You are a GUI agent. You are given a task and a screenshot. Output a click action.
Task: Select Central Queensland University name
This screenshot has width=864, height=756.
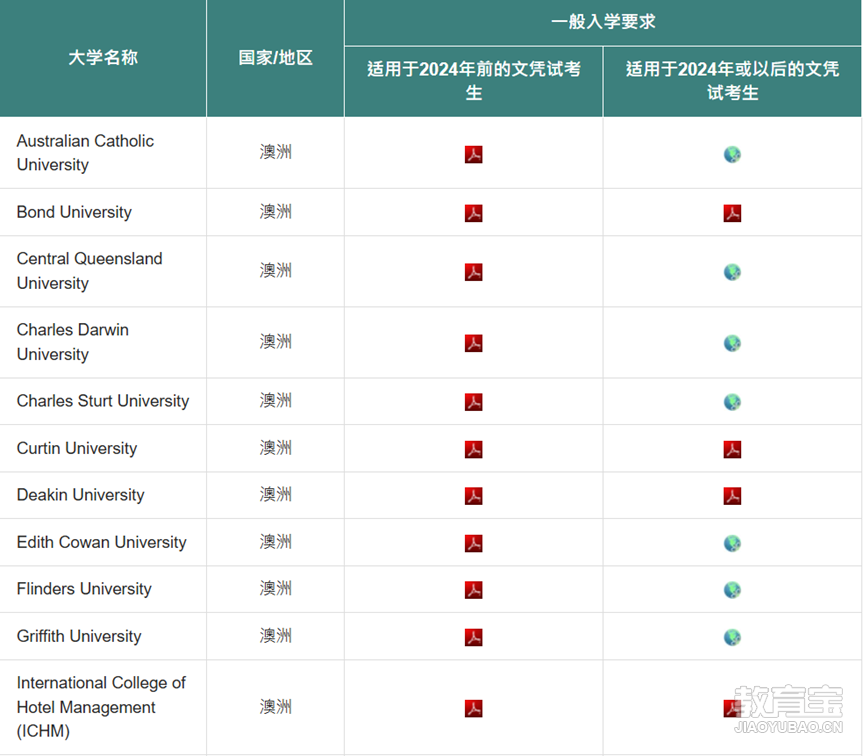[x=89, y=271]
